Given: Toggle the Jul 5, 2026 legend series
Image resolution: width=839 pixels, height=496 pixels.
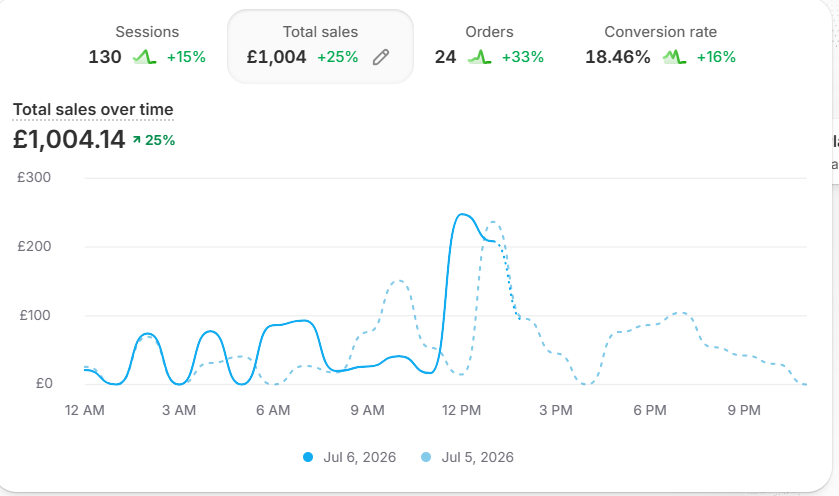Looking at the screenshot, I should pos(468,457).
